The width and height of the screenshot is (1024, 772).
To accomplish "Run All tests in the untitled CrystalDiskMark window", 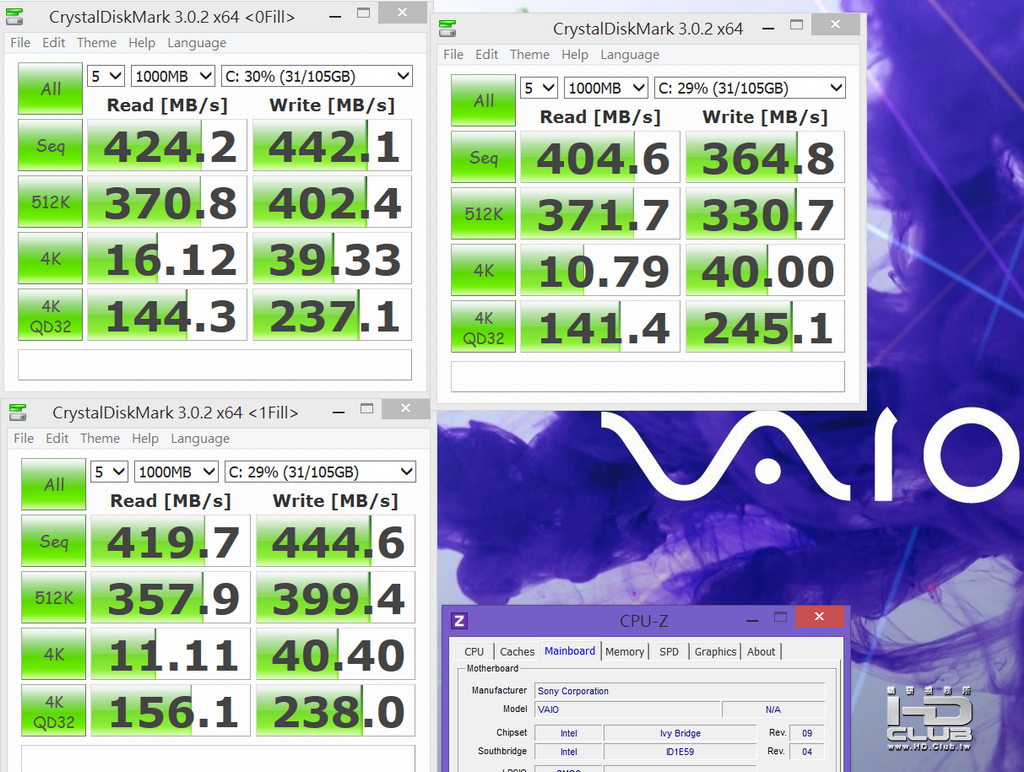I will (x=483, y=101).
